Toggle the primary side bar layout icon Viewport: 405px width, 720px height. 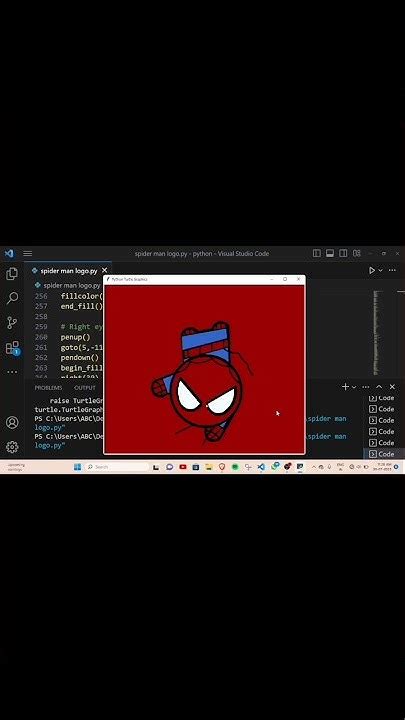(x=316, y=253)
